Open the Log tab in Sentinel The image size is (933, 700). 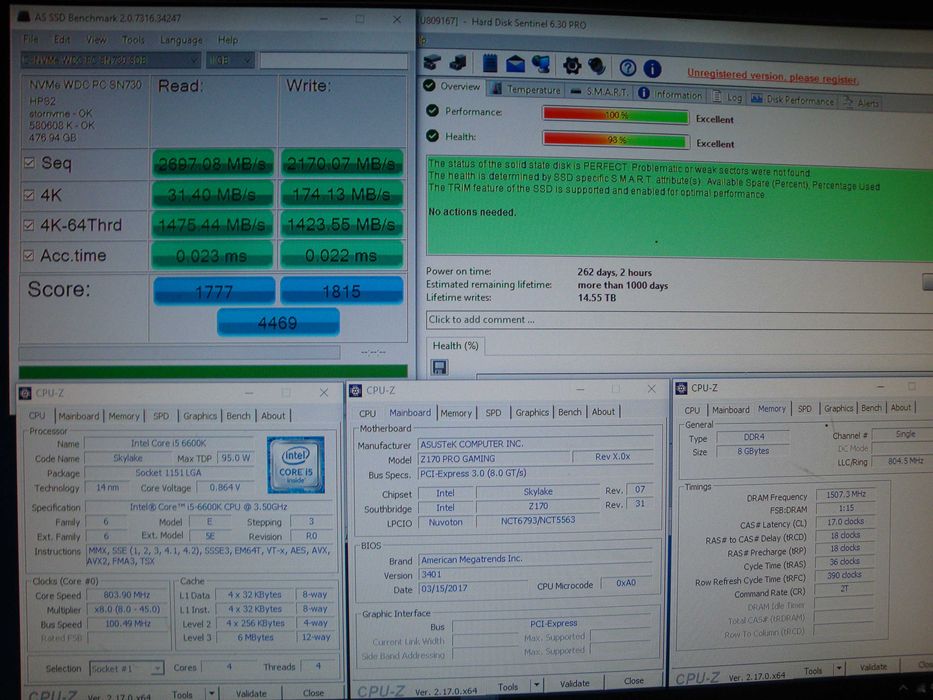[x=728, y=97]
